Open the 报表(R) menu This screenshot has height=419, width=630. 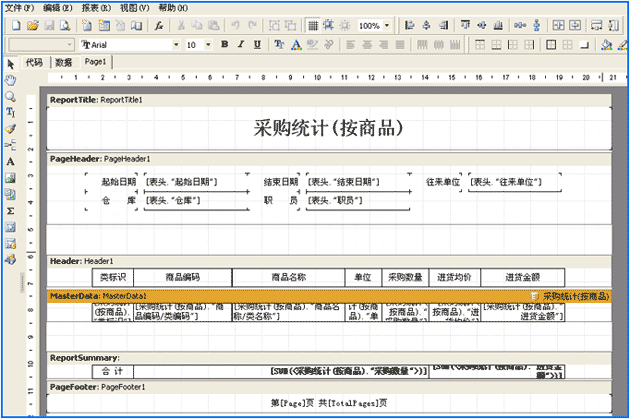click(x=96, y=8)
